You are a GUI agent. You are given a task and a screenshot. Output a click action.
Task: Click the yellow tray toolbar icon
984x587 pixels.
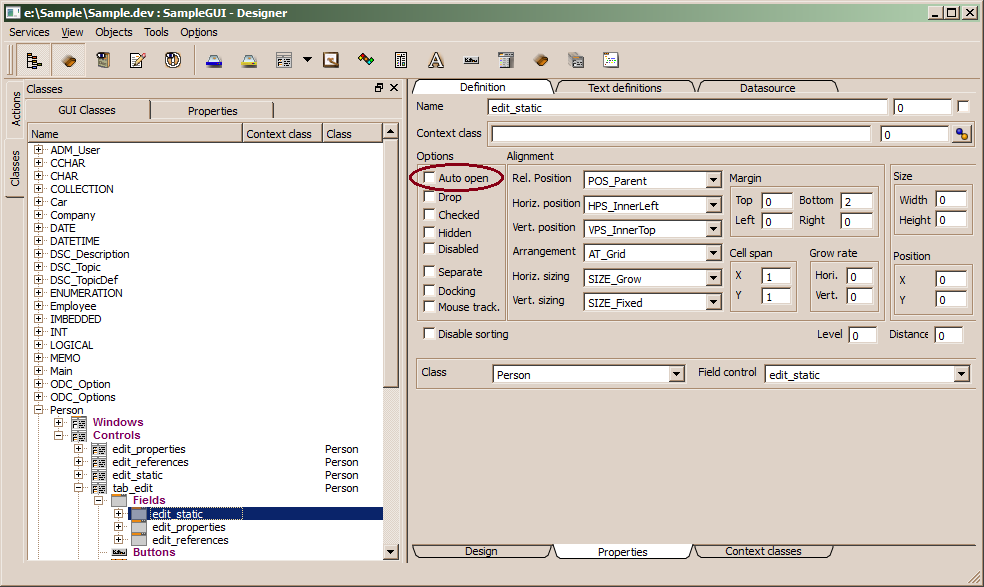(249, 60)
